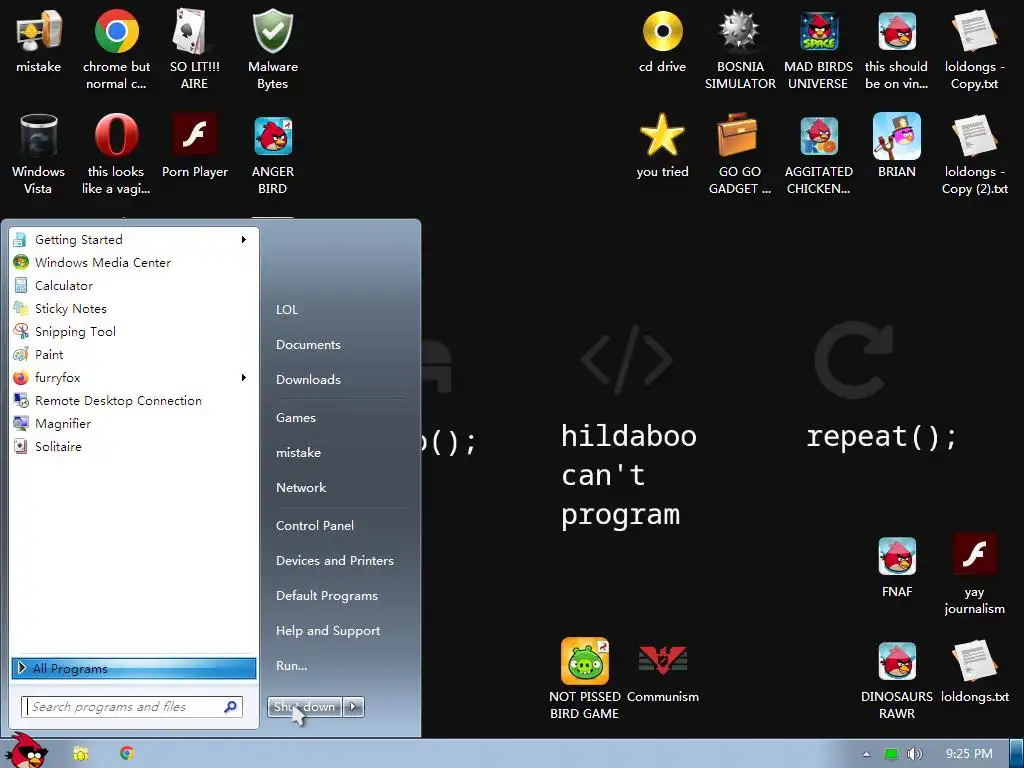The height and width of the screenshot is (768, 1024).
Task: Focus the 'Search programs and files' box
Action: [x=132, y=707]
